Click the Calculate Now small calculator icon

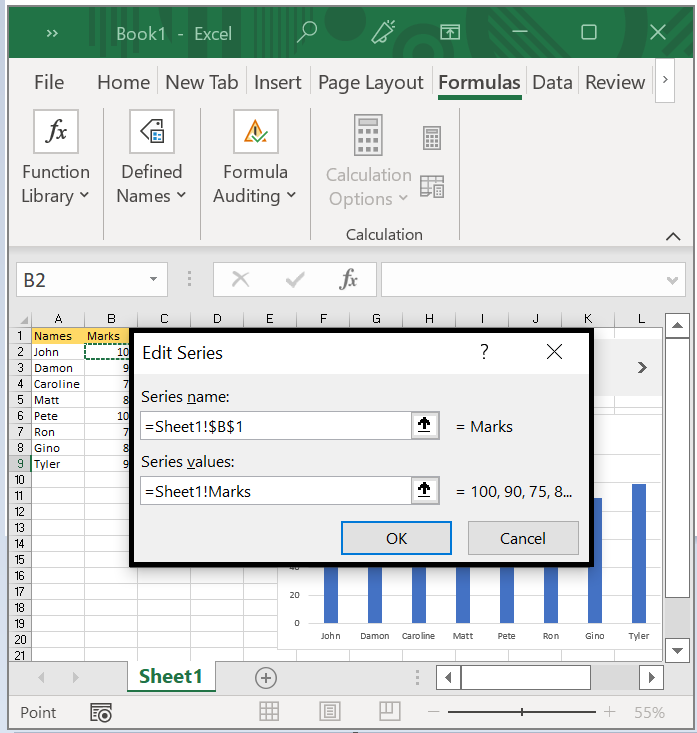coord(432,138)
